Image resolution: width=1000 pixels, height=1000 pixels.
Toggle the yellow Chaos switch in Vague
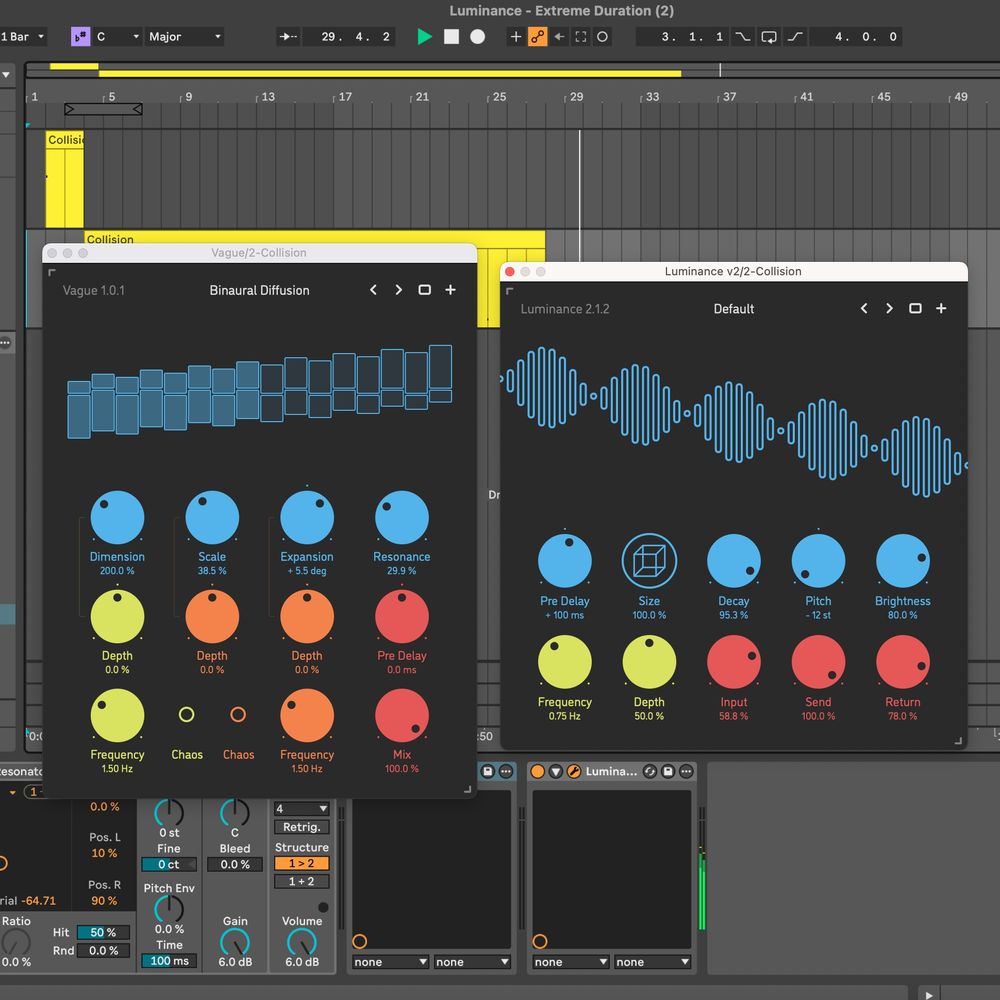186,714
